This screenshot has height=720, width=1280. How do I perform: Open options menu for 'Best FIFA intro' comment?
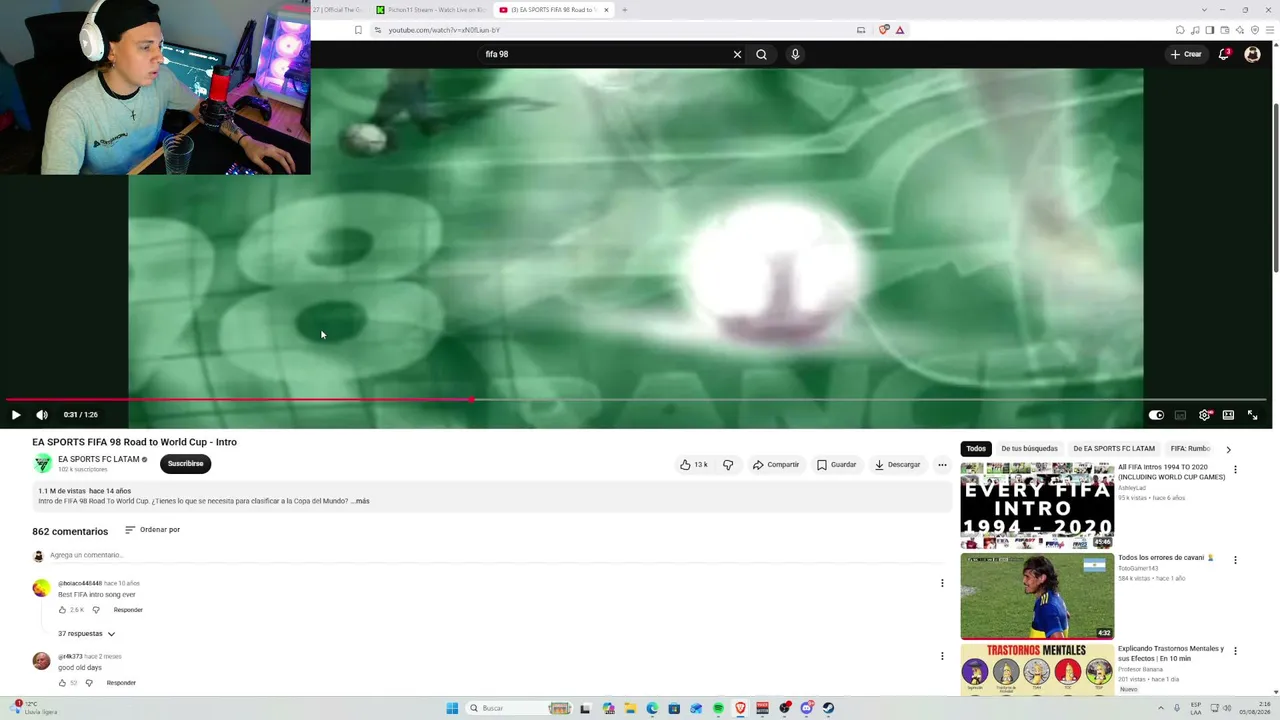click(942, 583)
